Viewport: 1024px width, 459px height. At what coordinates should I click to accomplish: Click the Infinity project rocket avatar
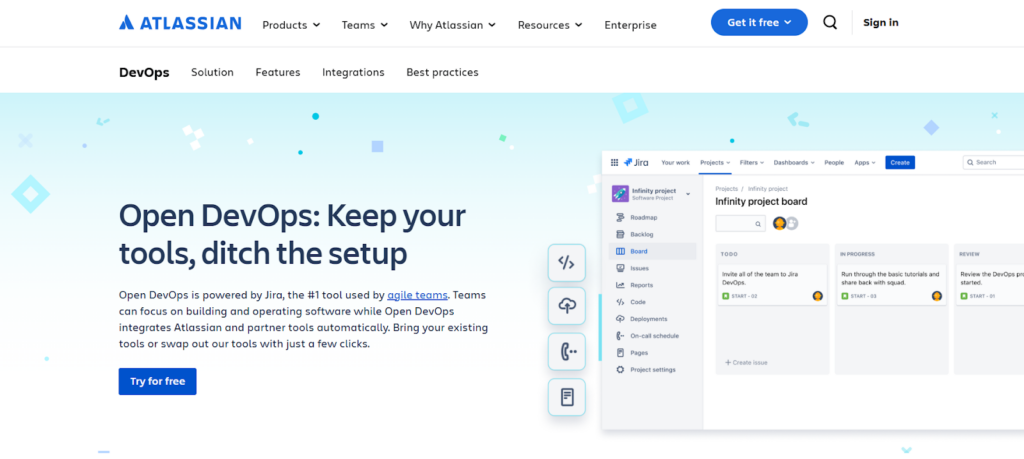click(620, 194)
